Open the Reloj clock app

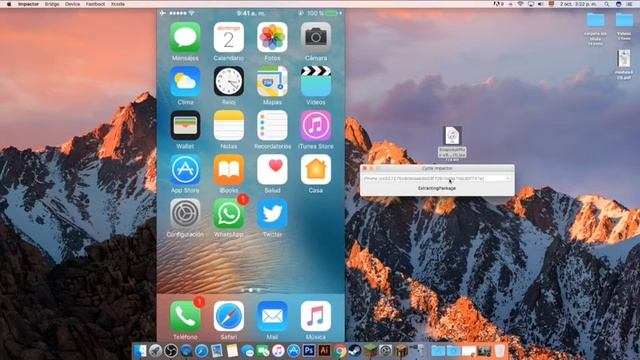[x=229, y=82]
